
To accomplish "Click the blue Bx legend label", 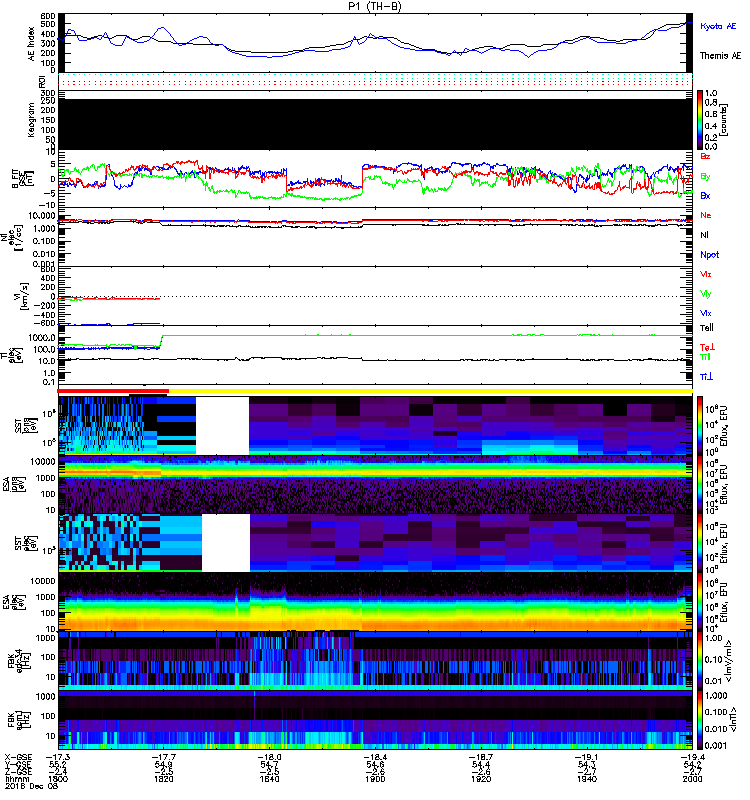I will coord(705,195).
